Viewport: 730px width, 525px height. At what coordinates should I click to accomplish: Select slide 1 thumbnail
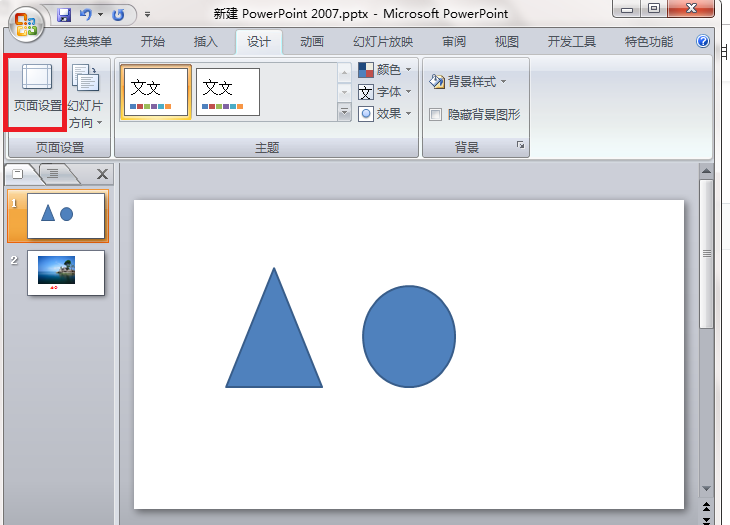point(66,216)
